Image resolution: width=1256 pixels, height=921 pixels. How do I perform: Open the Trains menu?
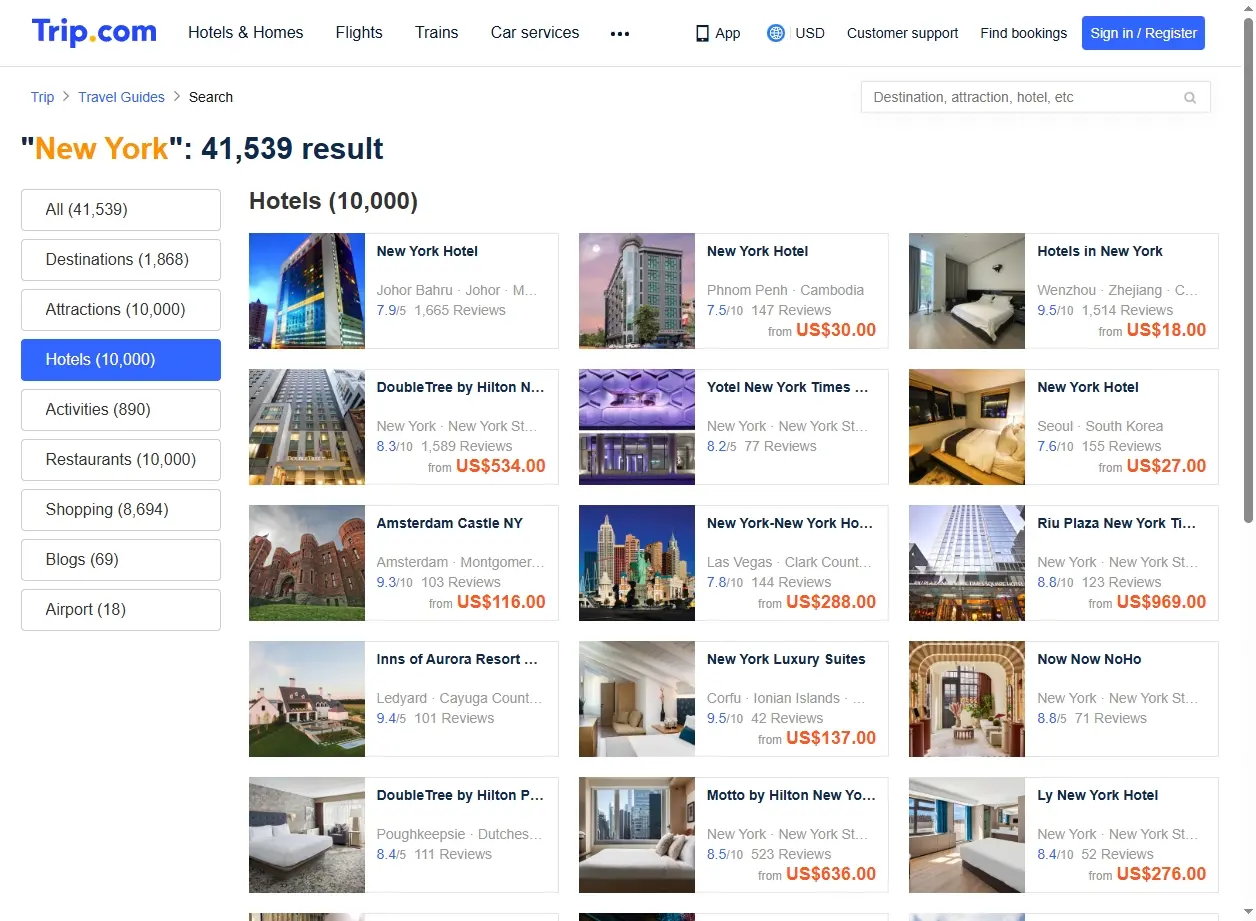coord(437,33)
